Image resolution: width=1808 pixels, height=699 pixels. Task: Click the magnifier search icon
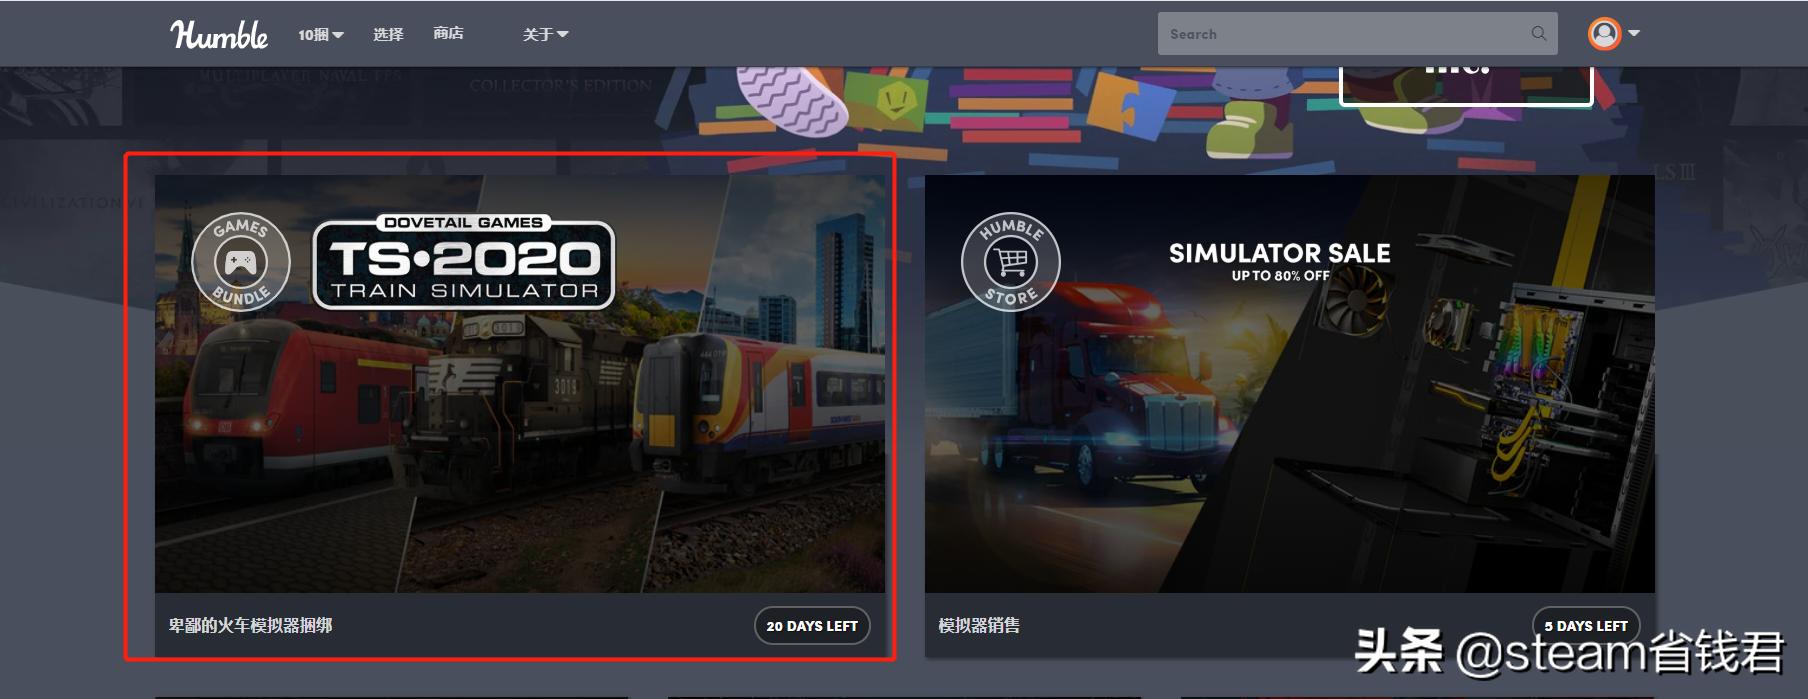1539,34
